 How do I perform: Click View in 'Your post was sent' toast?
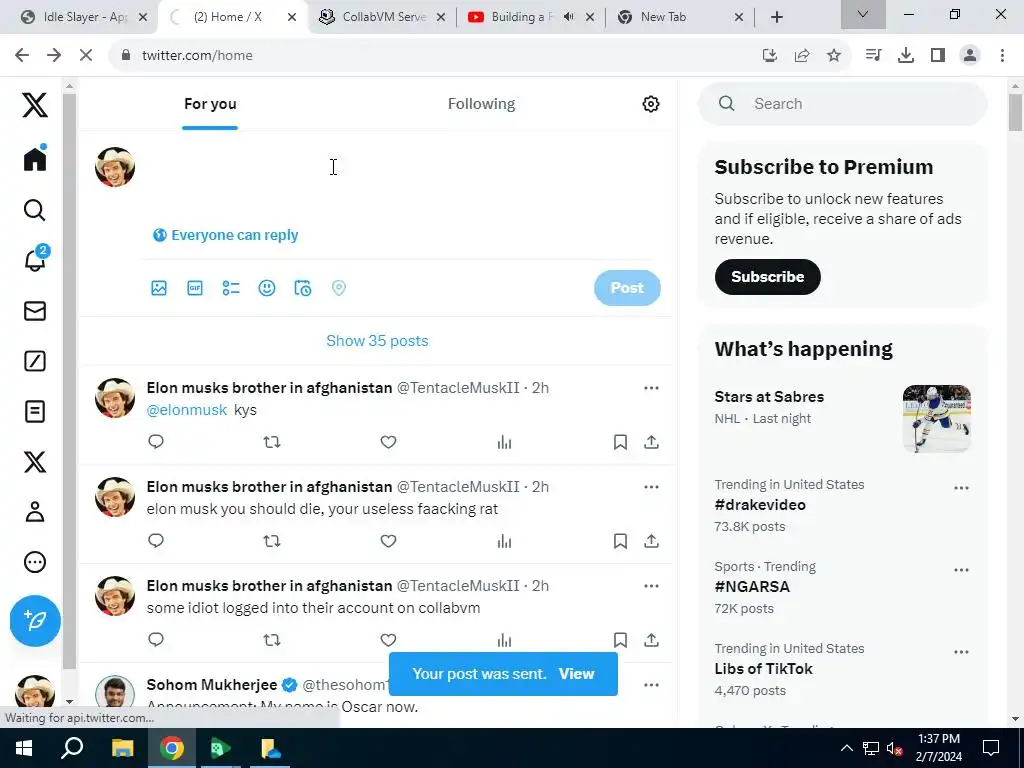point(576,674)
